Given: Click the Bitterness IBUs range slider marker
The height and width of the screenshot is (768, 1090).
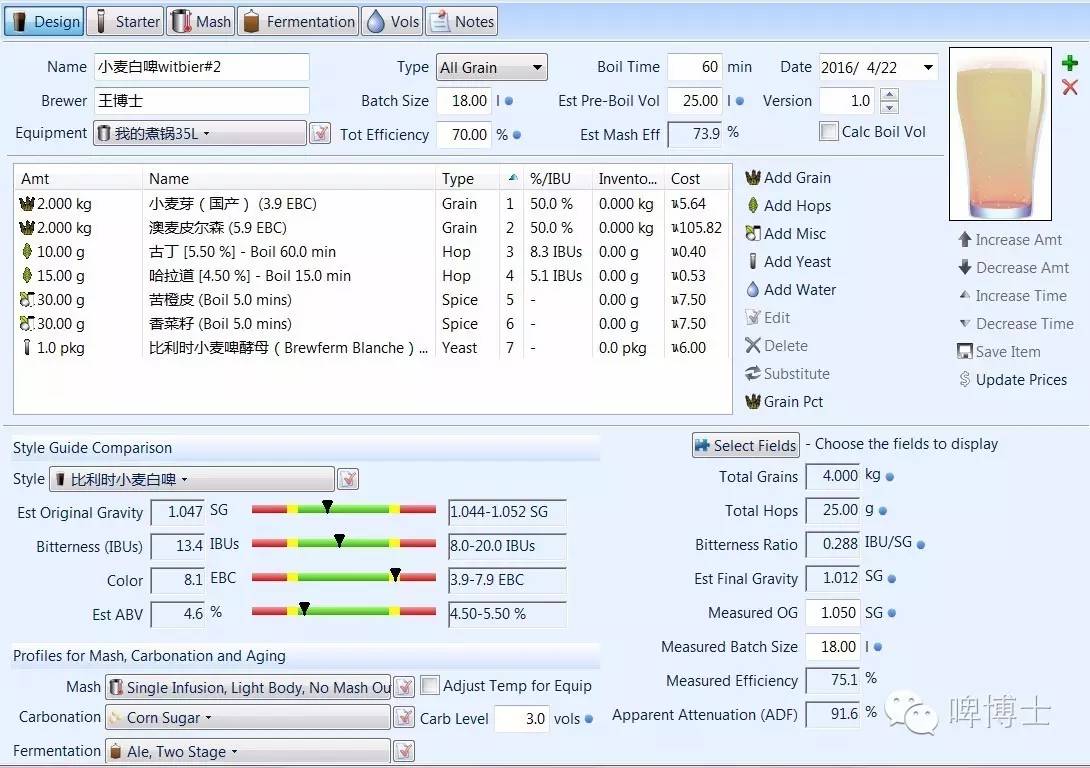Looking at the screenshot, I should [340, 541].
